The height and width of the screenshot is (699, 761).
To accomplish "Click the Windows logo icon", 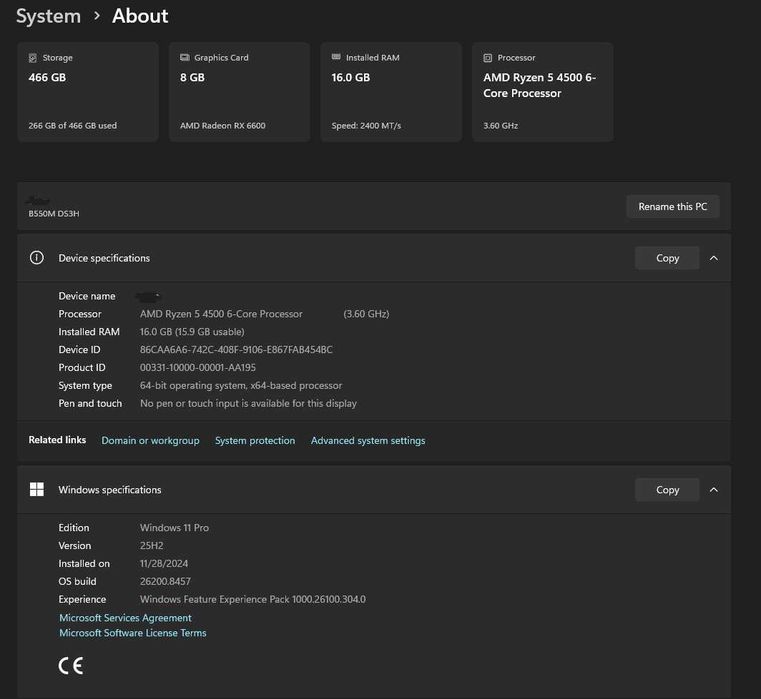I will tap(36, 489).
